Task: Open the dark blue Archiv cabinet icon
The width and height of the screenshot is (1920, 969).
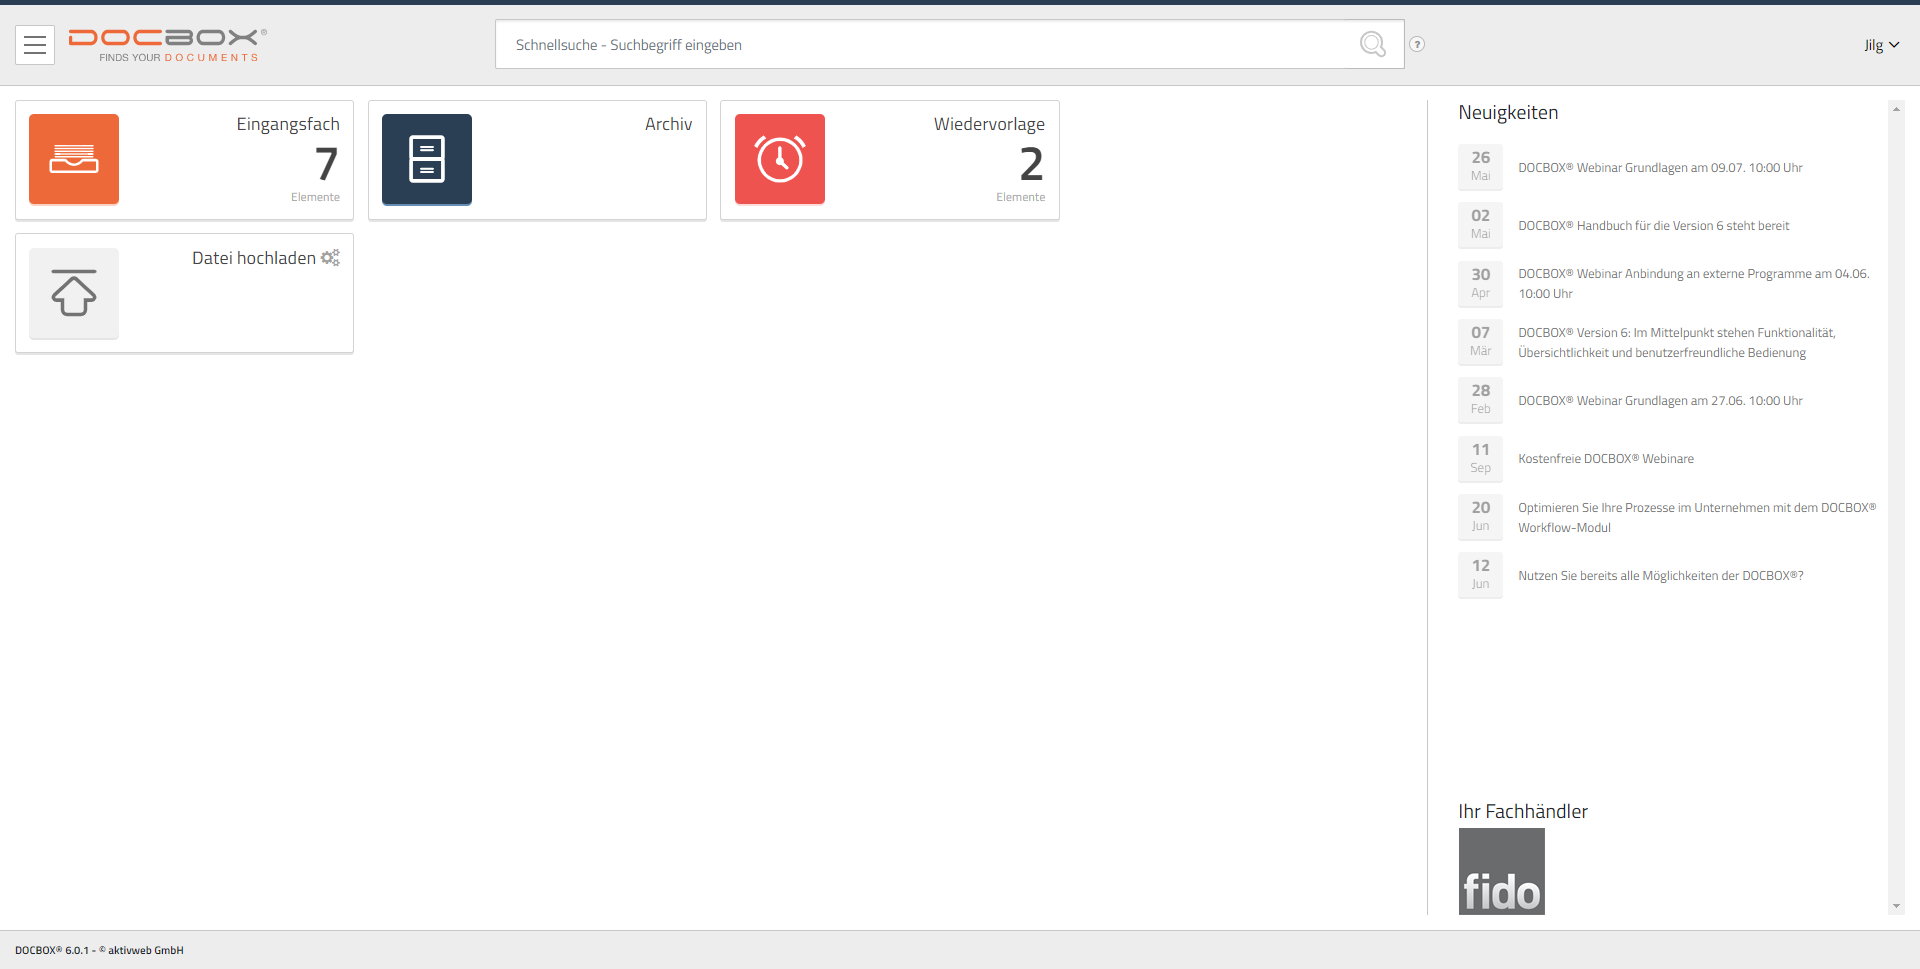Action: pyautogui.click(x=427, y=159)
